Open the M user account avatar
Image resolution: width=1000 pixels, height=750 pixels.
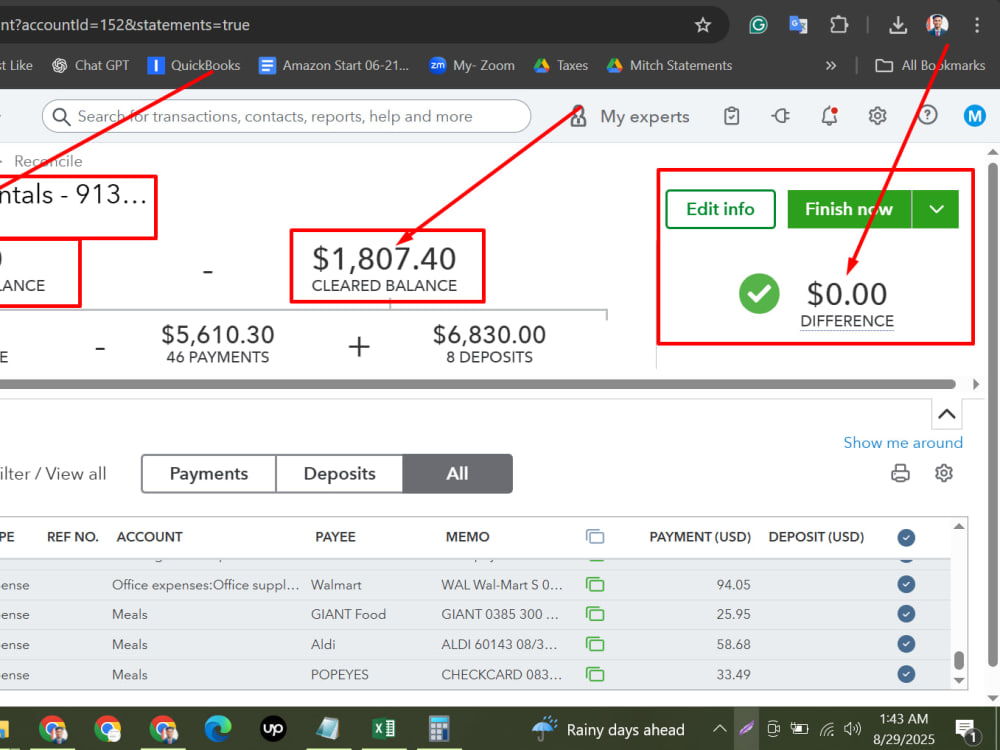click(x=974, y=116)
